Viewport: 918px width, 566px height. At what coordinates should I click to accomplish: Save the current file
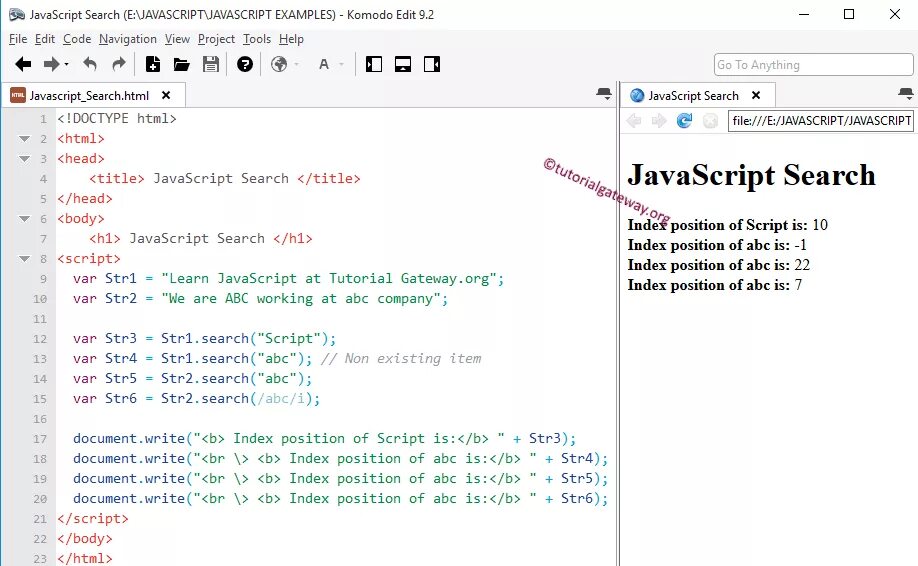(x=211, y=64)
